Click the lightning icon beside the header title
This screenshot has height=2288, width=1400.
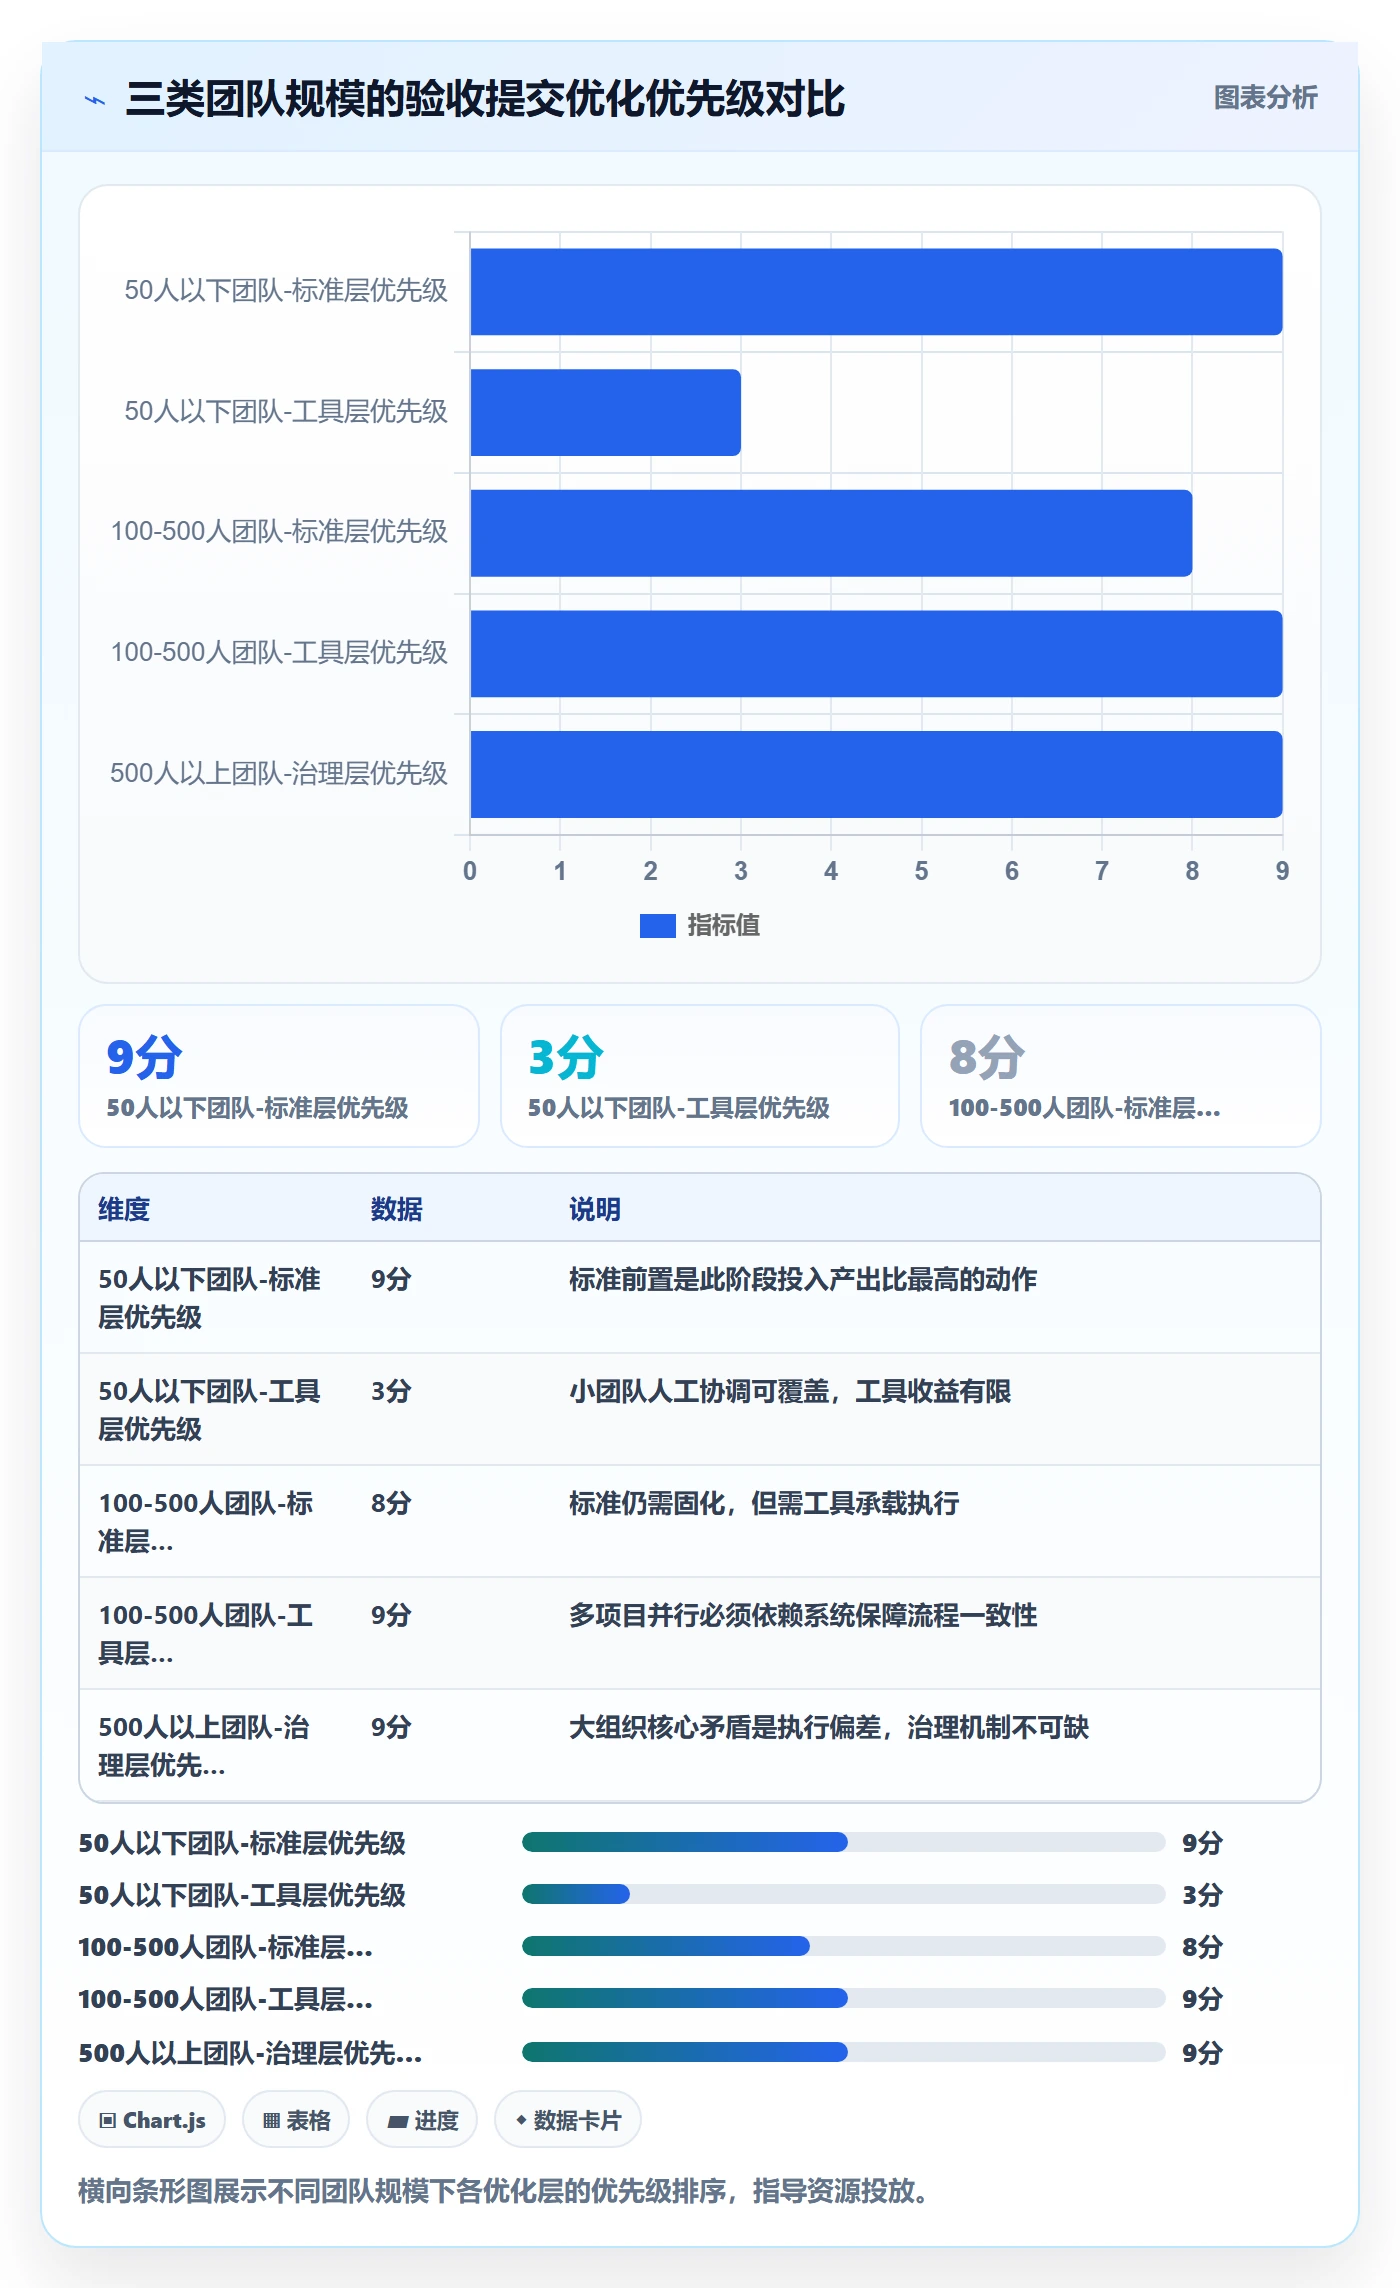coord(95,100)
